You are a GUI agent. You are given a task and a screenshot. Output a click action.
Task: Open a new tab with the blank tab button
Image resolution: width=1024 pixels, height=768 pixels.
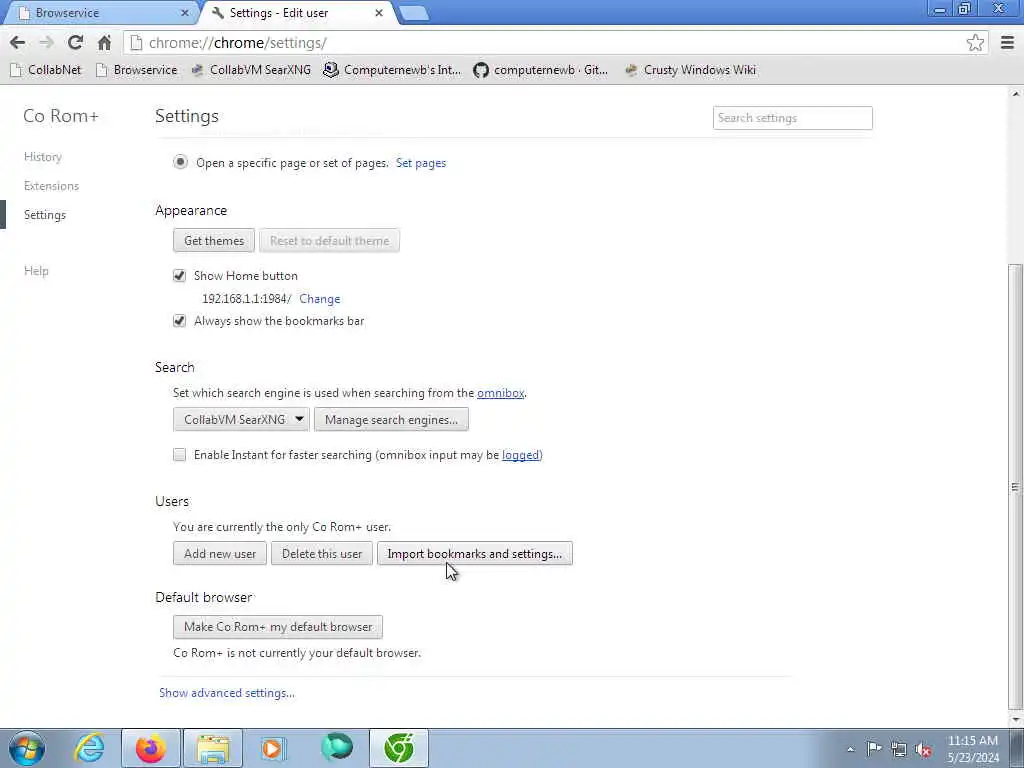413,12
